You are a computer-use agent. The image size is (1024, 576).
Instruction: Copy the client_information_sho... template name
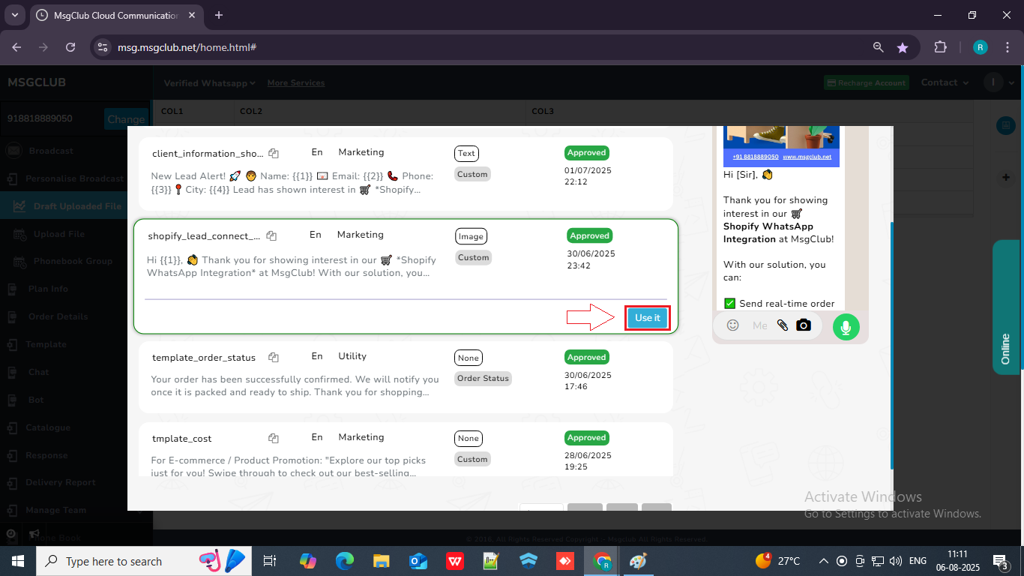(x=274, y=153)
